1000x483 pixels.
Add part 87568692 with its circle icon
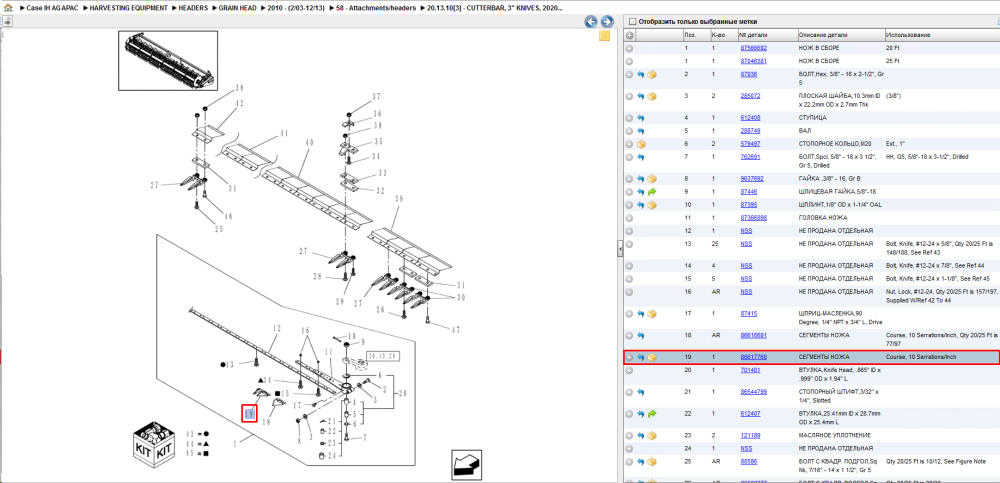[629, 48]
